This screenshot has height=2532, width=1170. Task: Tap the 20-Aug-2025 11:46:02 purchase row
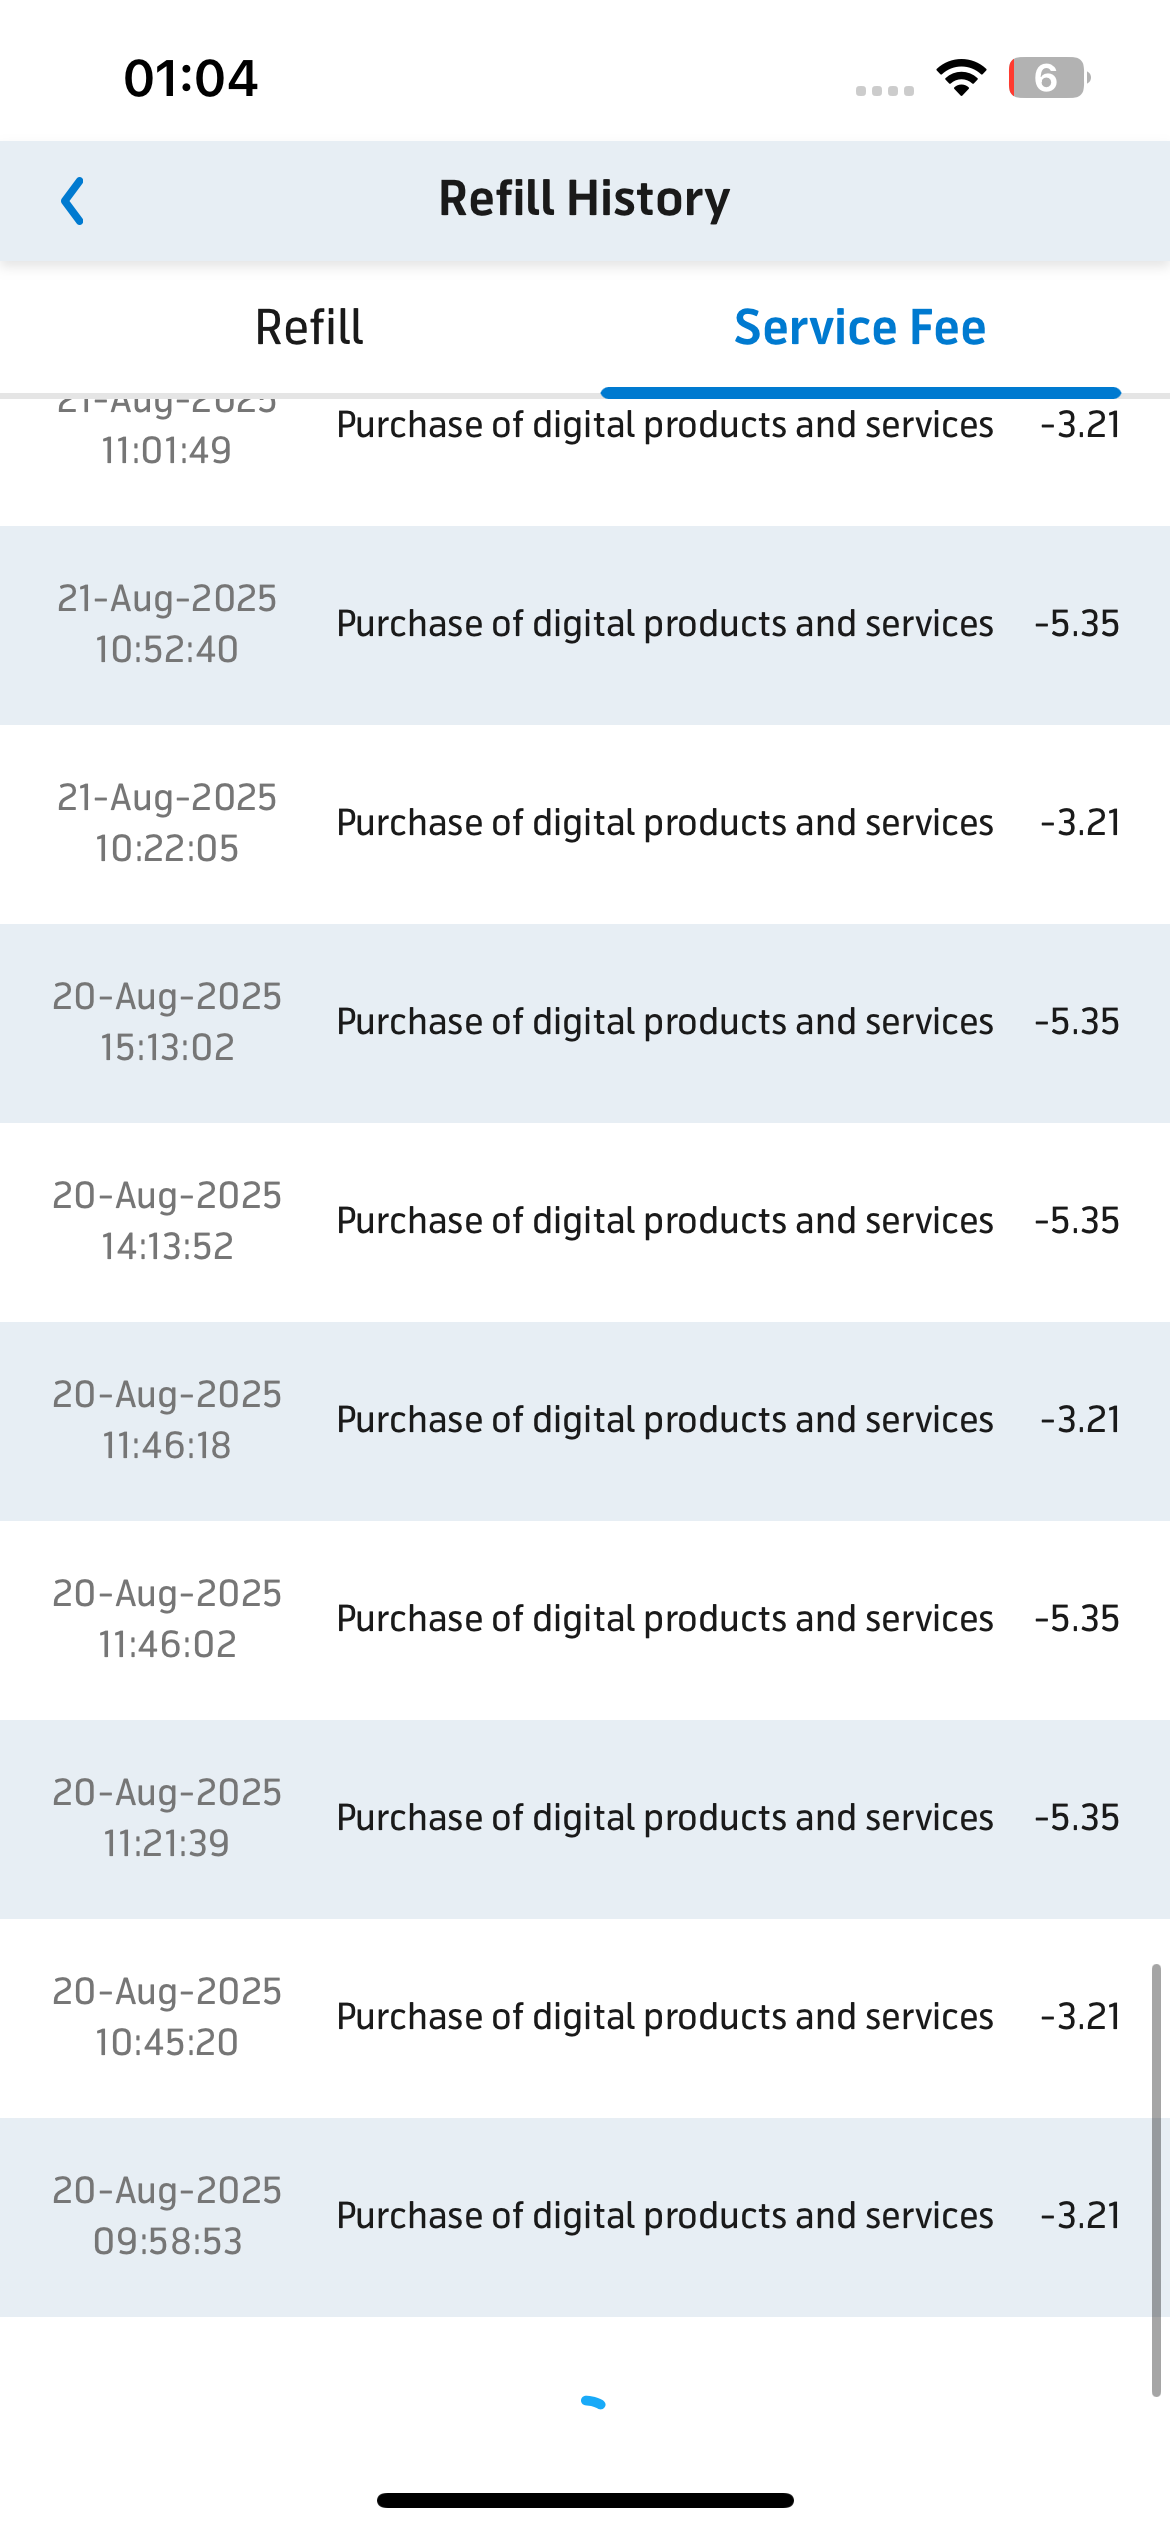click(x=585, y=1620)
